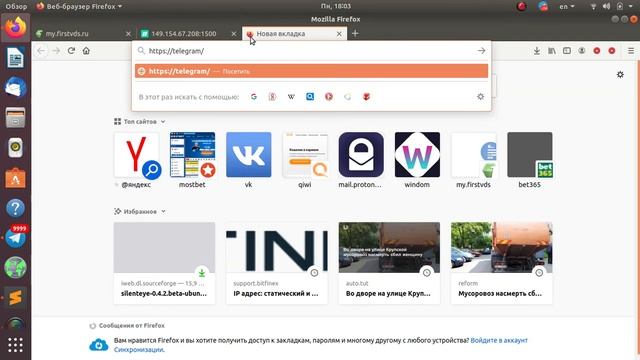The image size is (640, 360).
Task: Open the reform Мусоровоз article card
Action: (x=502, y=263)
